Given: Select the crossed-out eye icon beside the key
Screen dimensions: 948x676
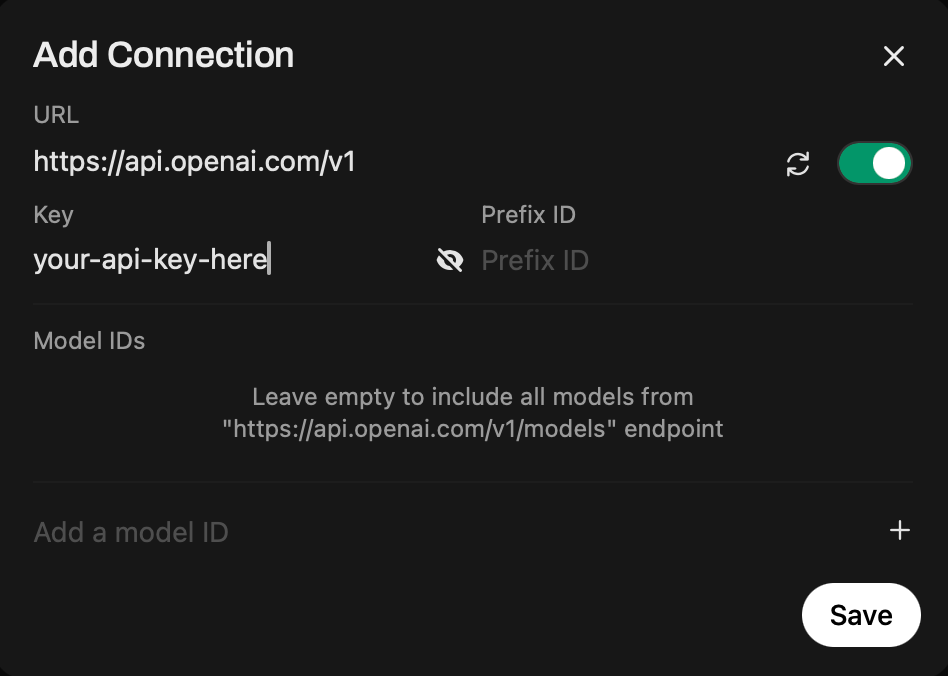Looking at the screenshot, I should coord(450,260).
